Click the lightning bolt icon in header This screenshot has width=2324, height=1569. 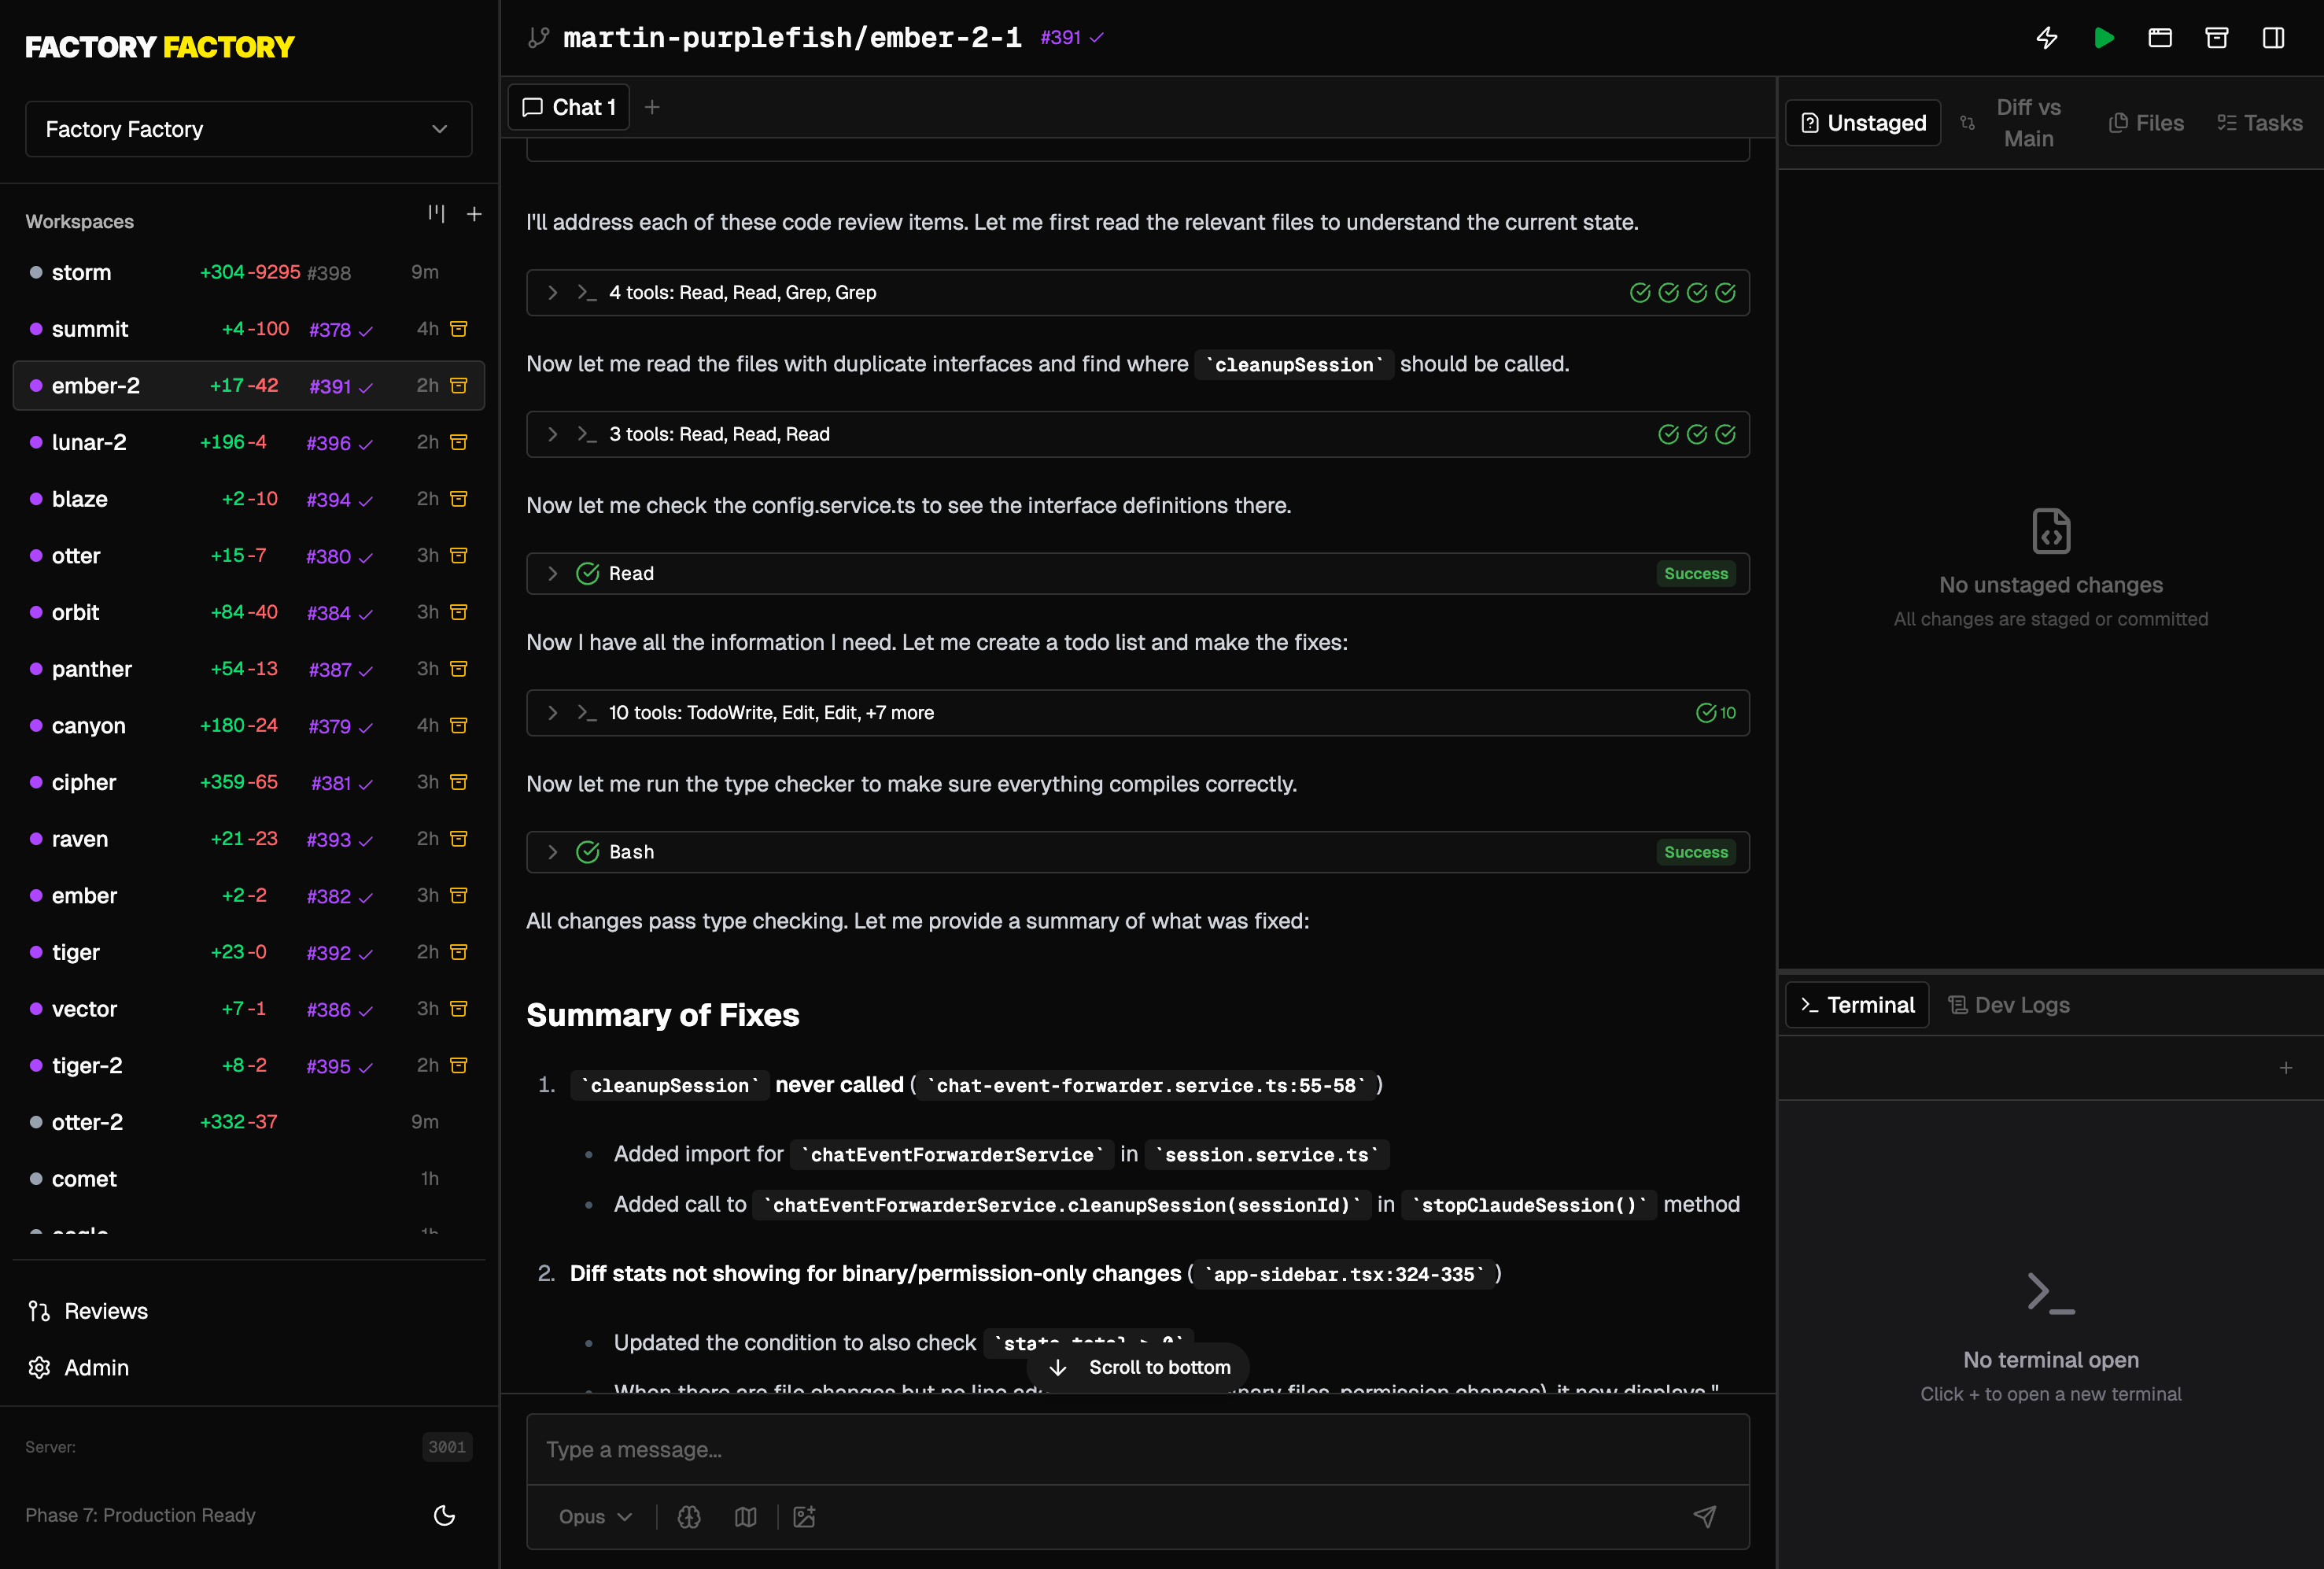(2047, 38)
